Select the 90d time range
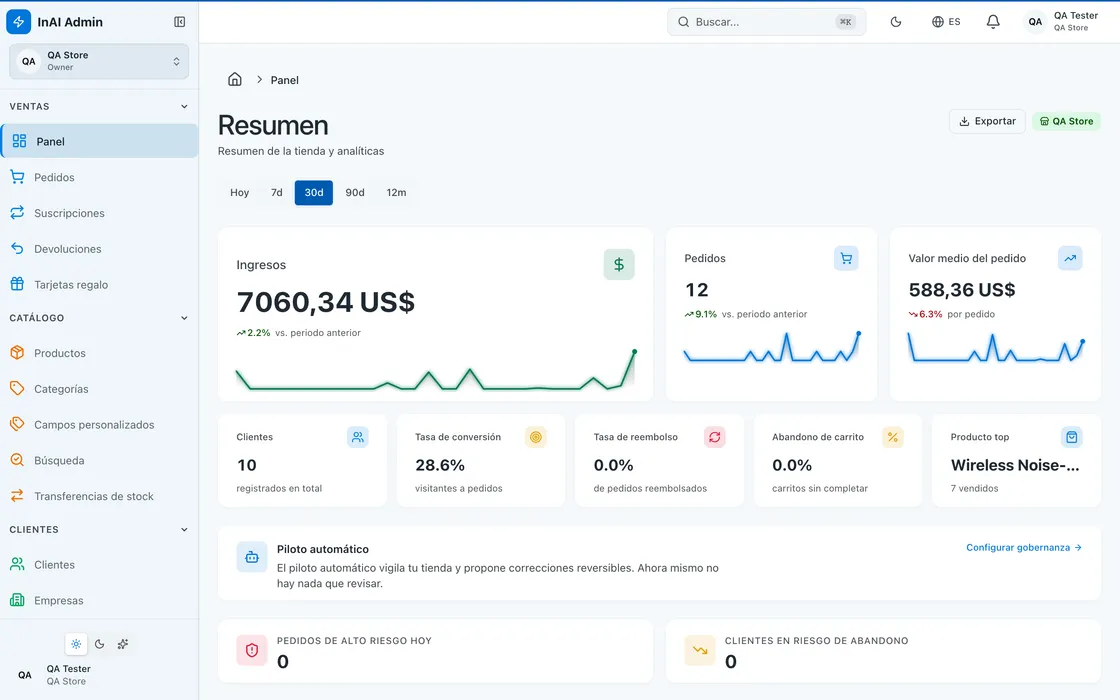1120x700 pixels. click(x=355, y=193)
